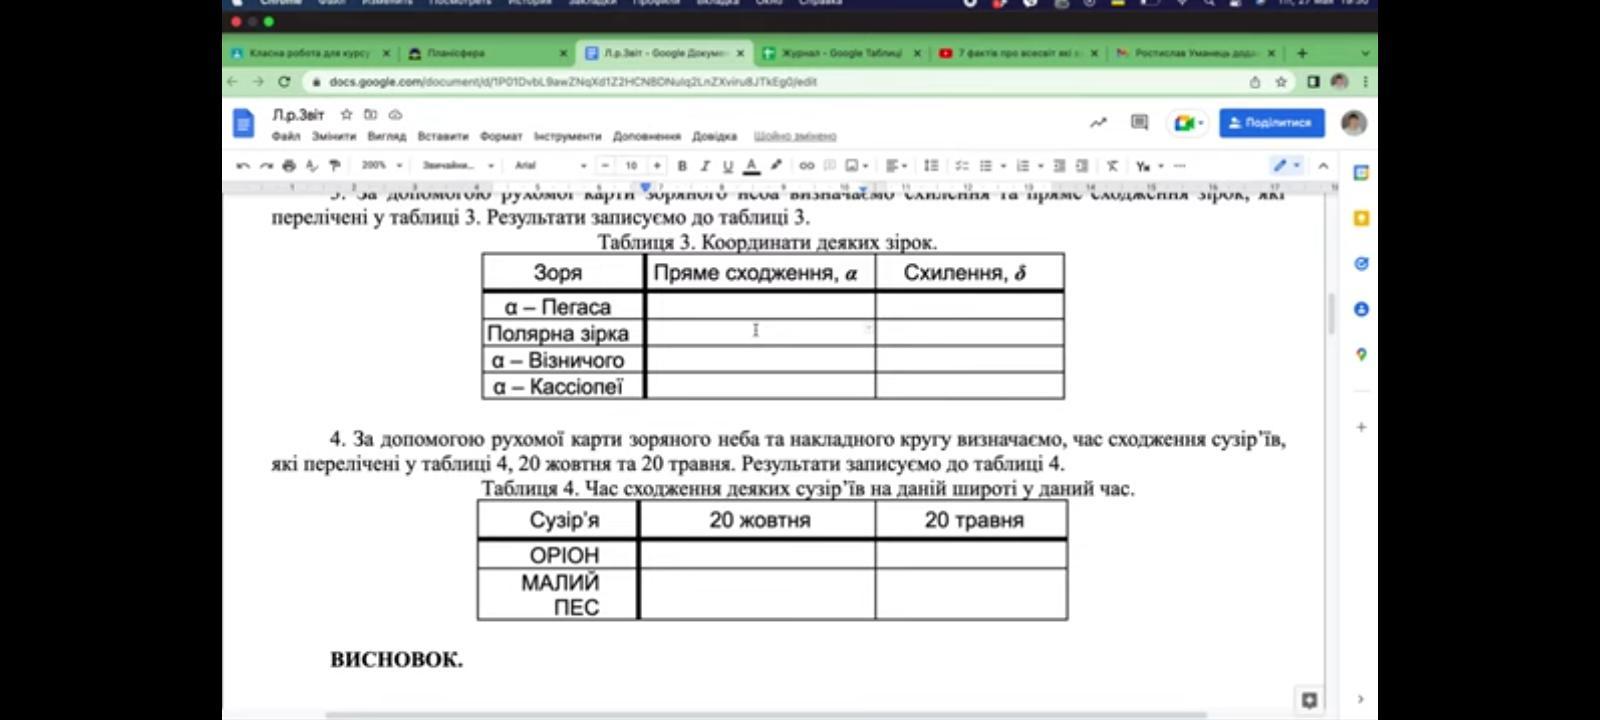This screenshot has width=1600, height=720.
Task: Check the cloud save status icon
Action: tap(395, 115)
